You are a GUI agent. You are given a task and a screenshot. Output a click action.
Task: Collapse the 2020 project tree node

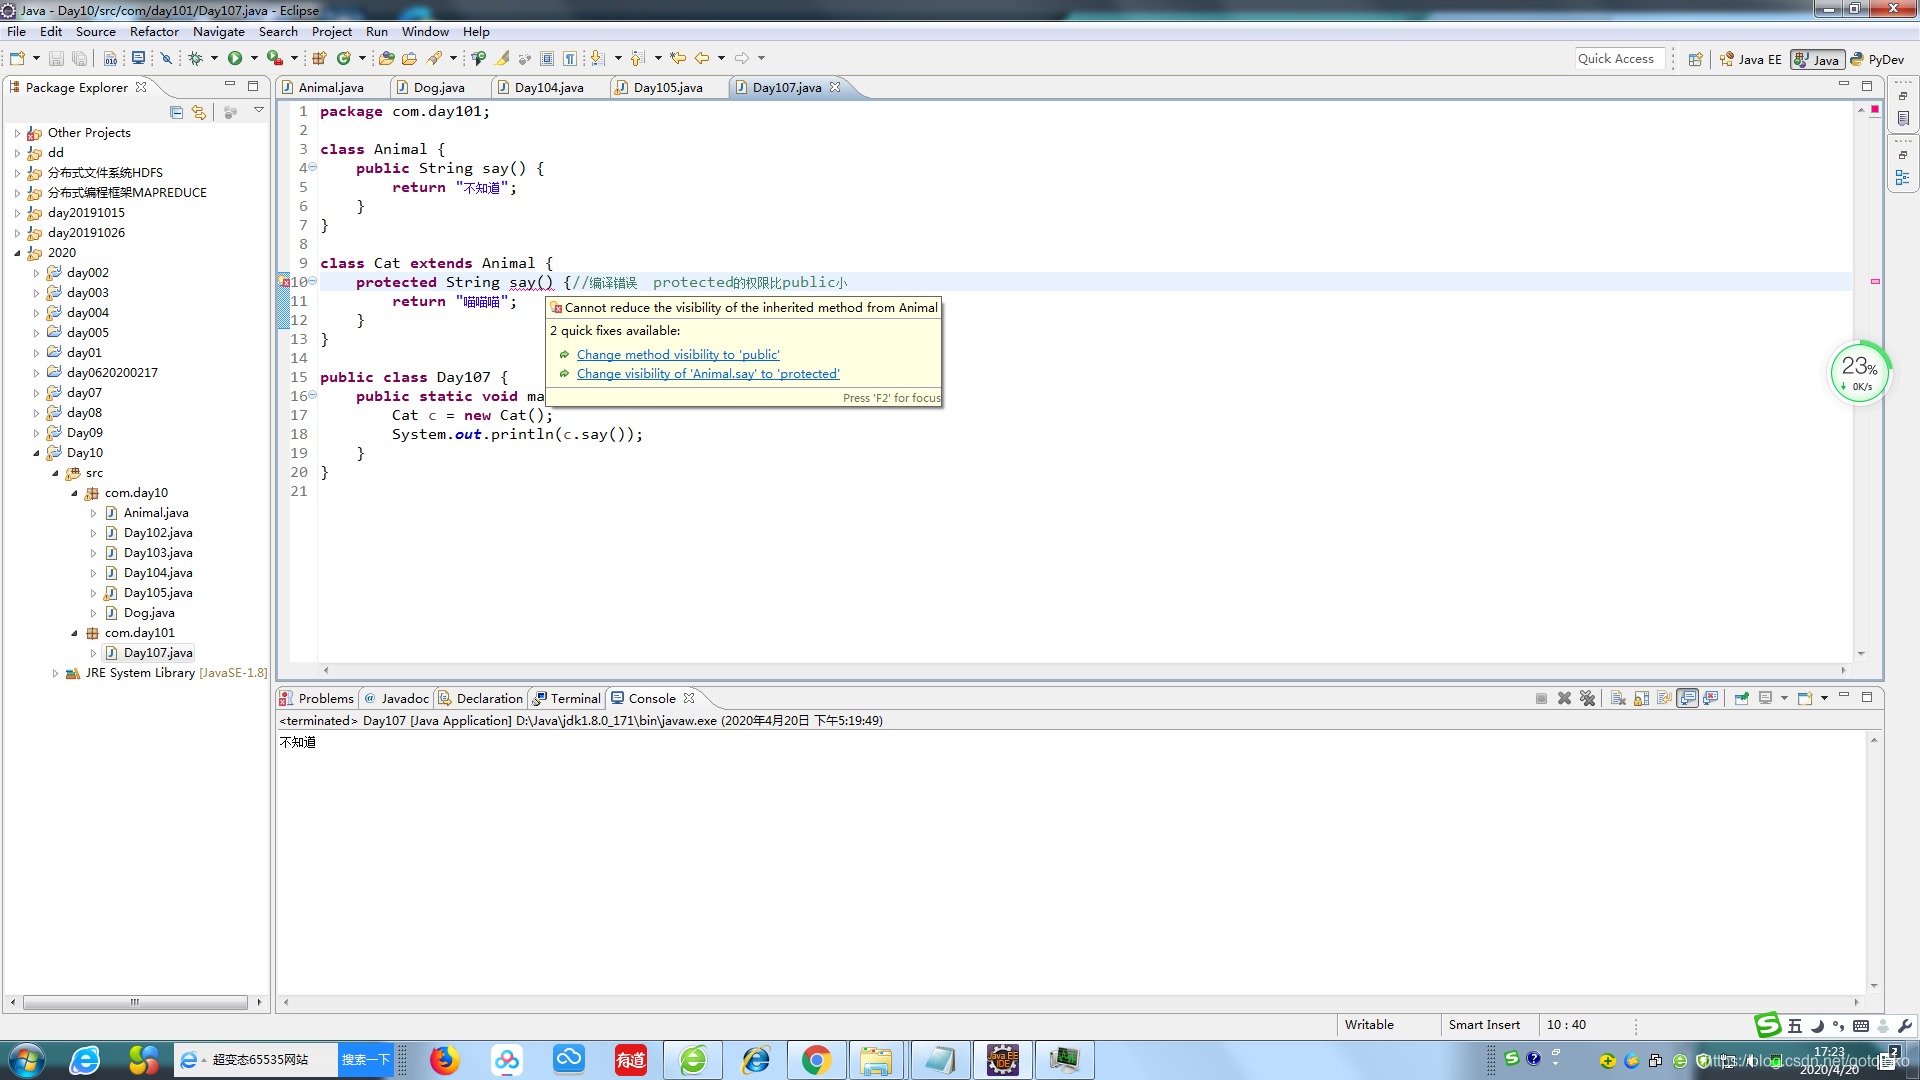[17, 253]
